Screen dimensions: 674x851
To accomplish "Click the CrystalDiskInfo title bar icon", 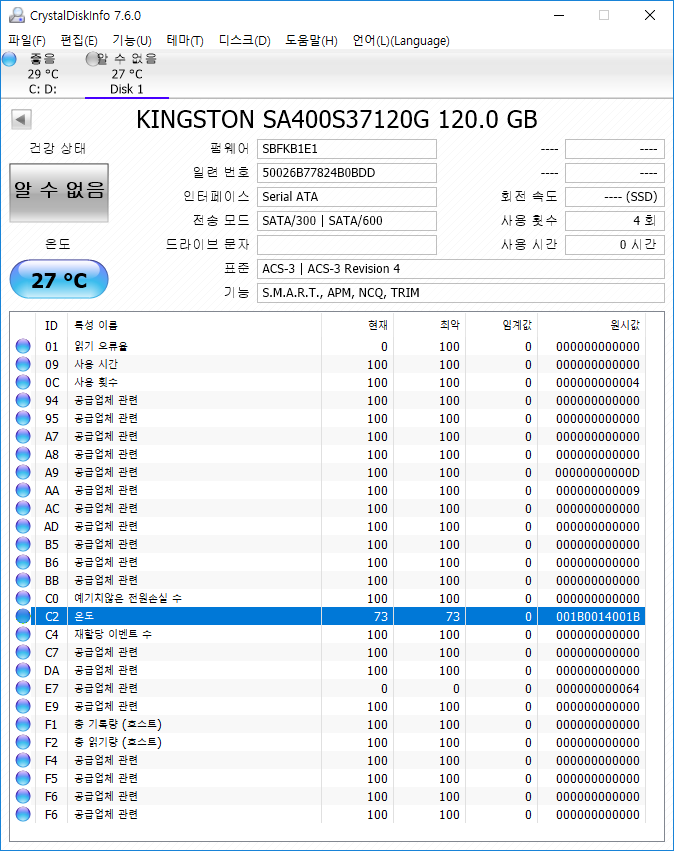I will coord(17,15).
